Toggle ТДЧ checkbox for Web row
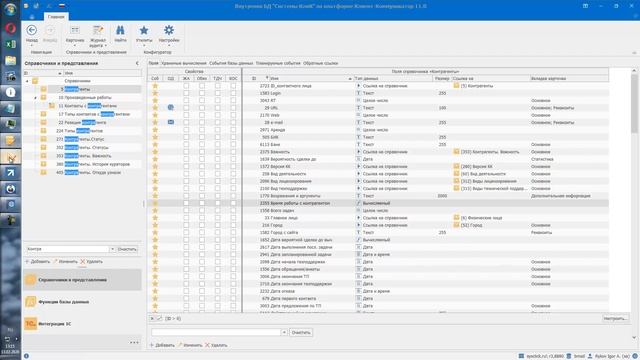The image size is (640, 360). 218,115
